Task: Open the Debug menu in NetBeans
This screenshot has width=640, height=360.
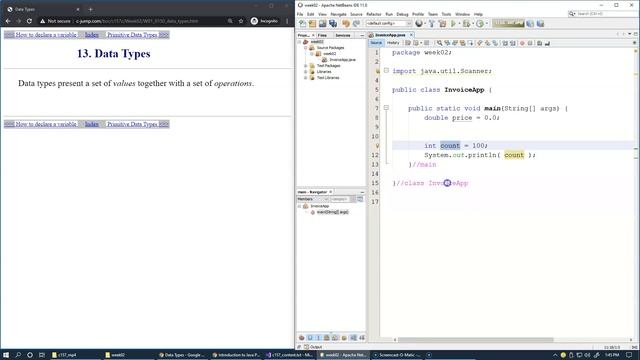Action: tap(402, 14)
